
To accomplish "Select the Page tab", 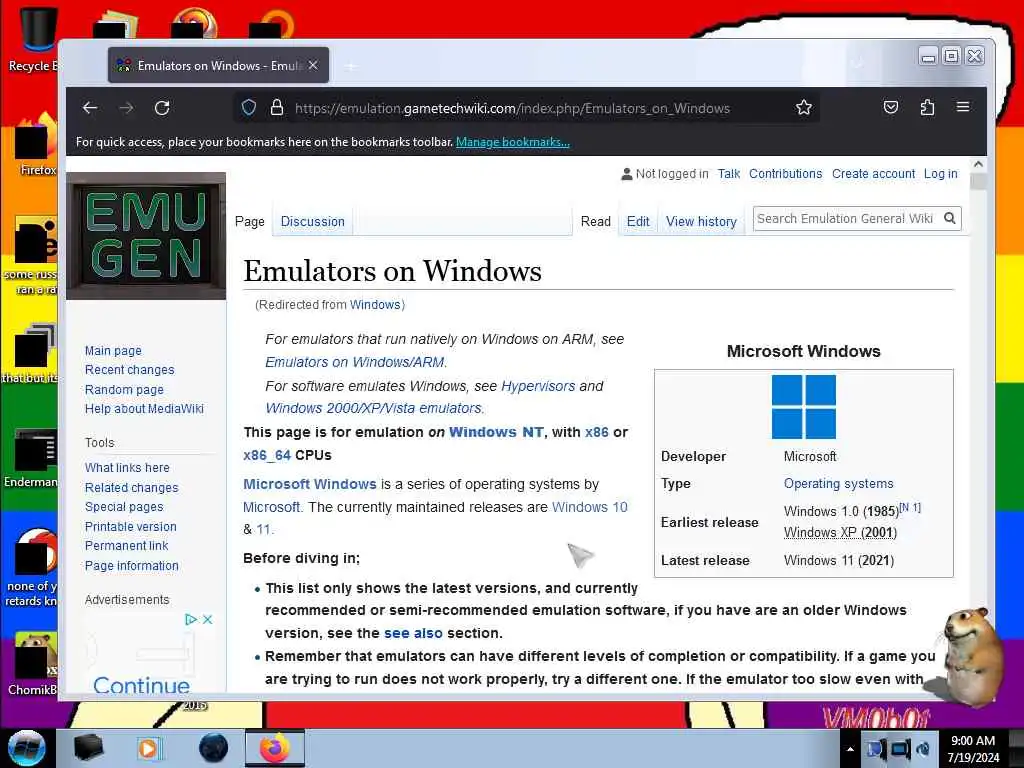I will [249, 221].
